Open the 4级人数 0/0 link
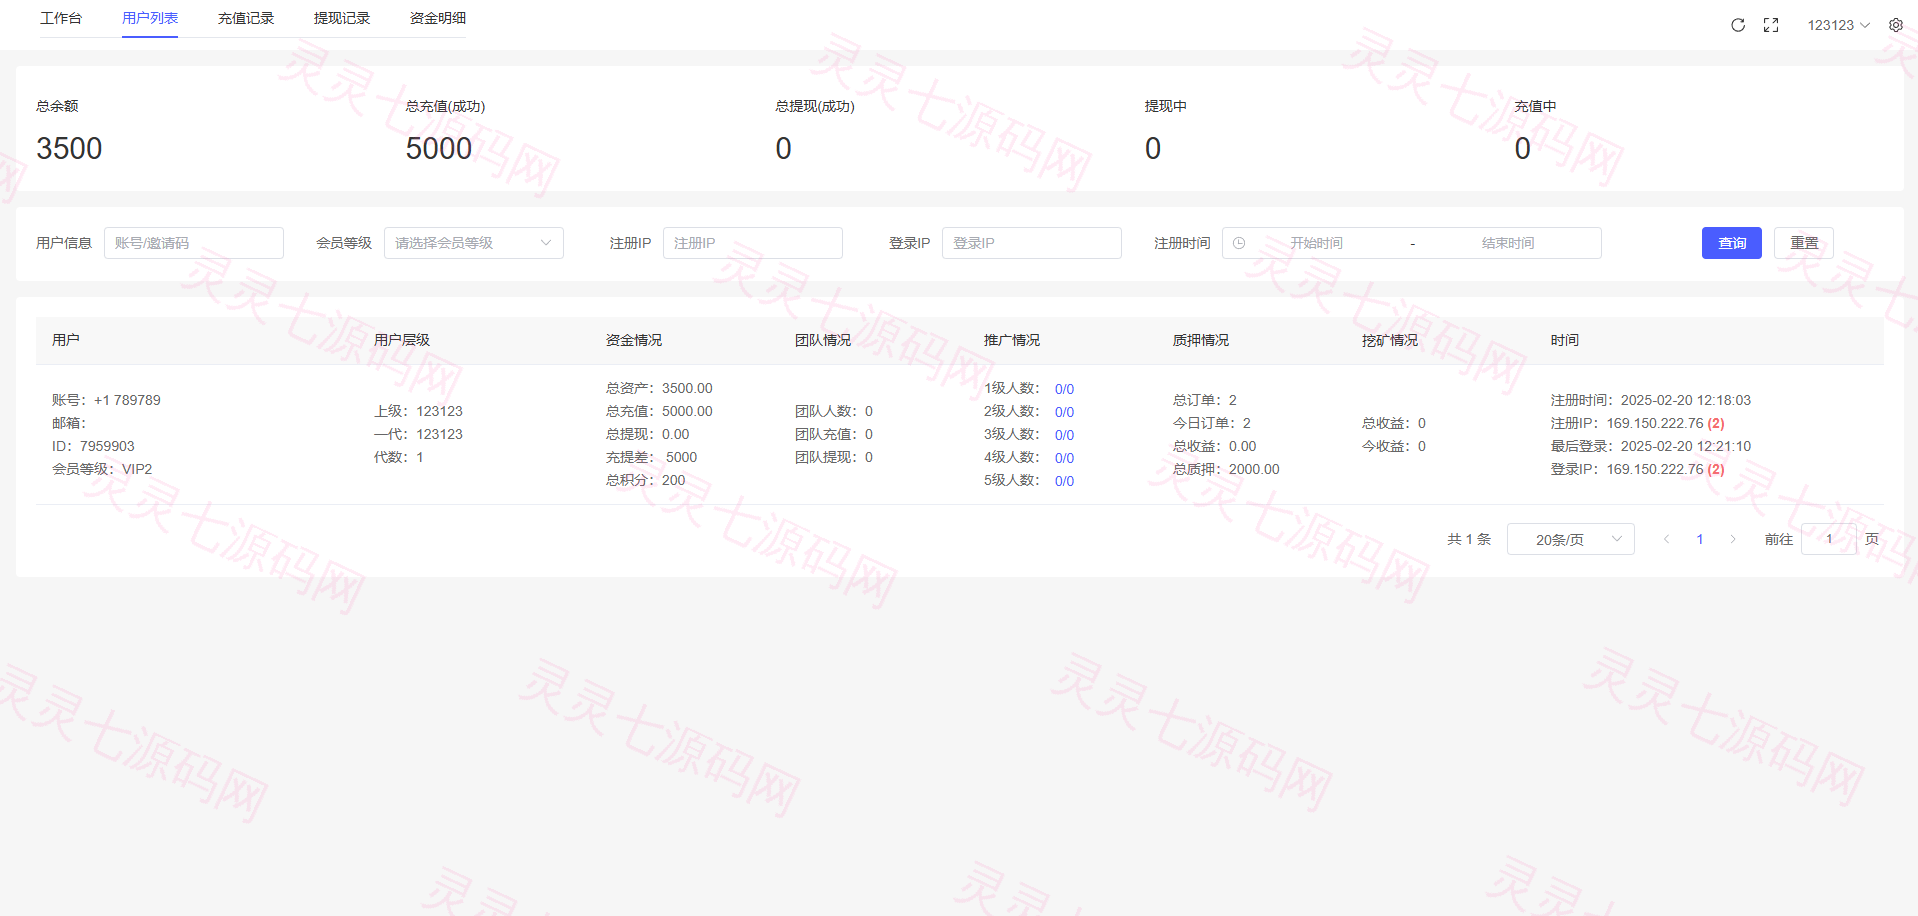The width and height of the screenshot is (1918, 916). (x=1064, y=458)
